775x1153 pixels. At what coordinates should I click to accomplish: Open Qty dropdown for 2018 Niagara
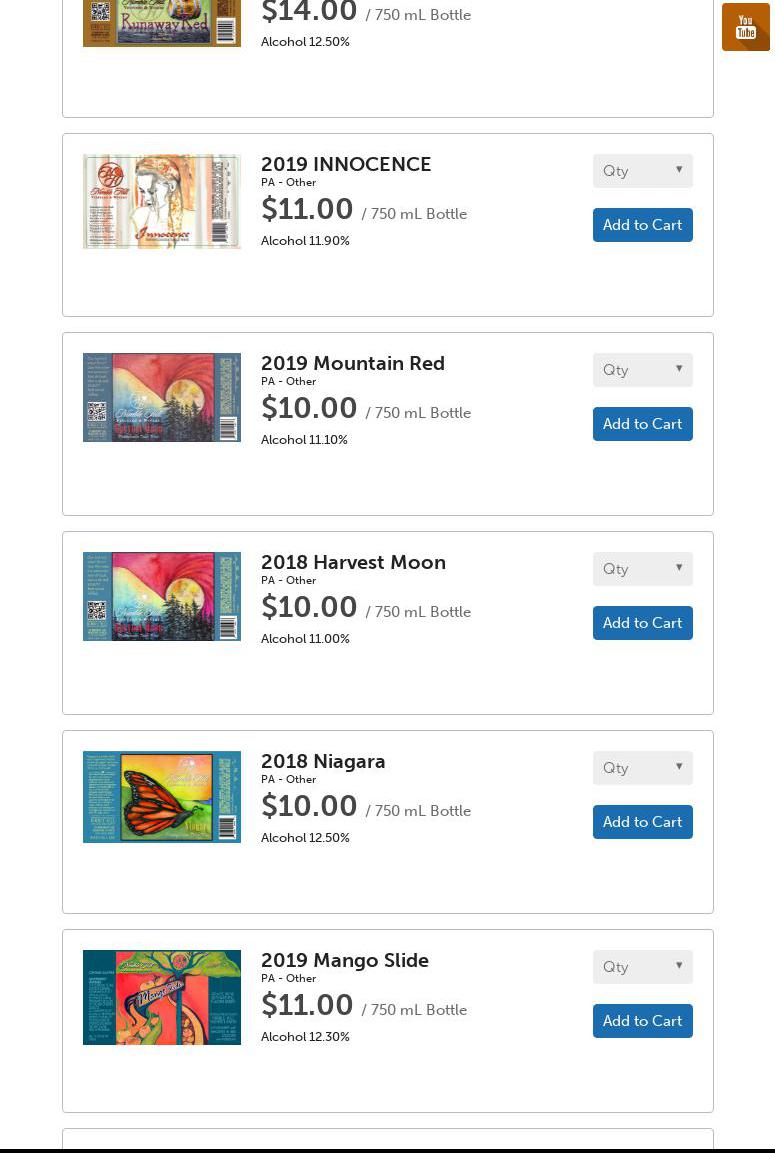tap(642, 768)
